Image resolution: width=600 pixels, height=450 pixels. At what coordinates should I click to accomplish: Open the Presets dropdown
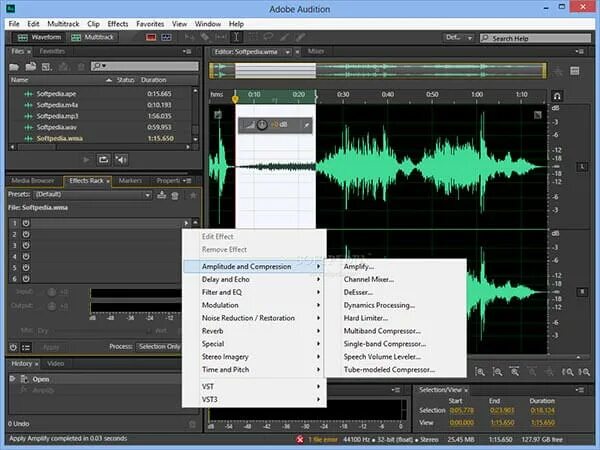pos(93,195)
